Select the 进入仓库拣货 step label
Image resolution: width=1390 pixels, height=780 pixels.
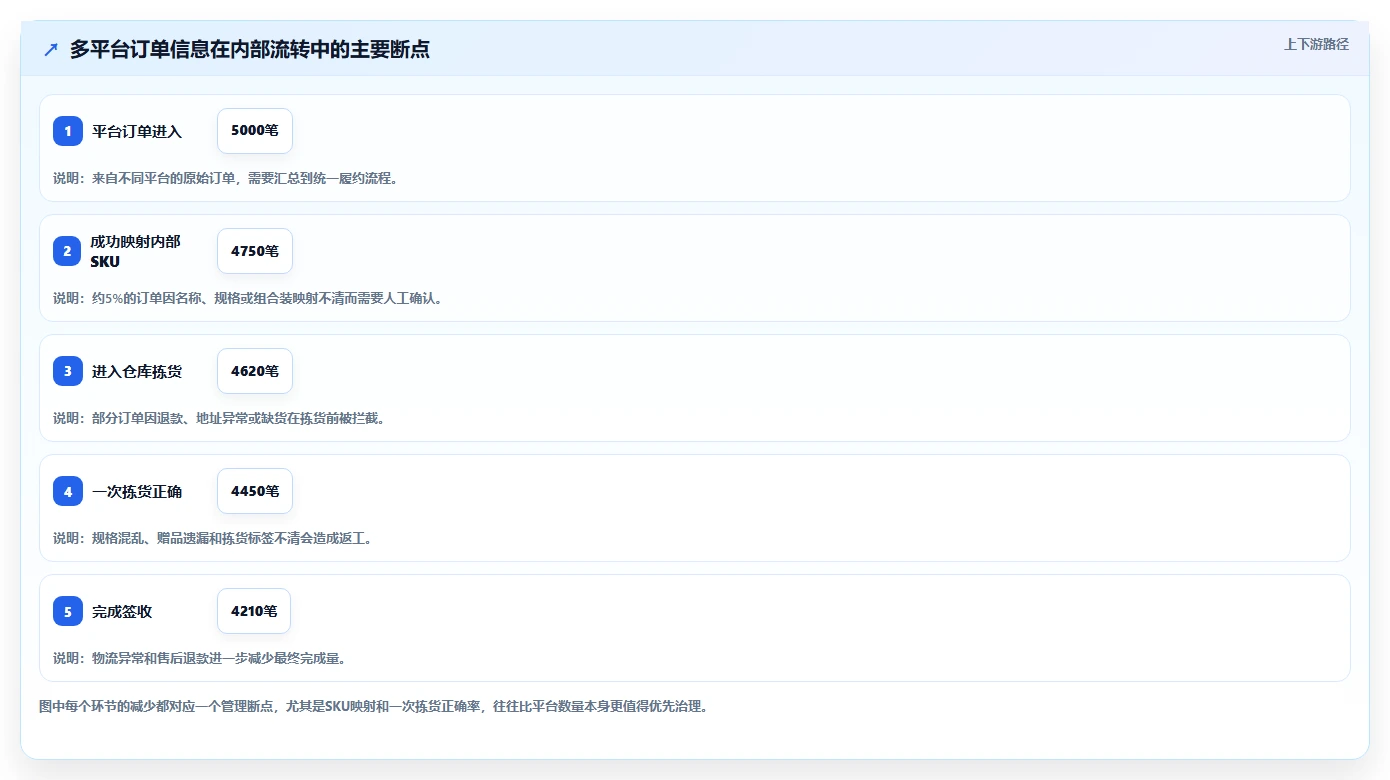point(137,371)
